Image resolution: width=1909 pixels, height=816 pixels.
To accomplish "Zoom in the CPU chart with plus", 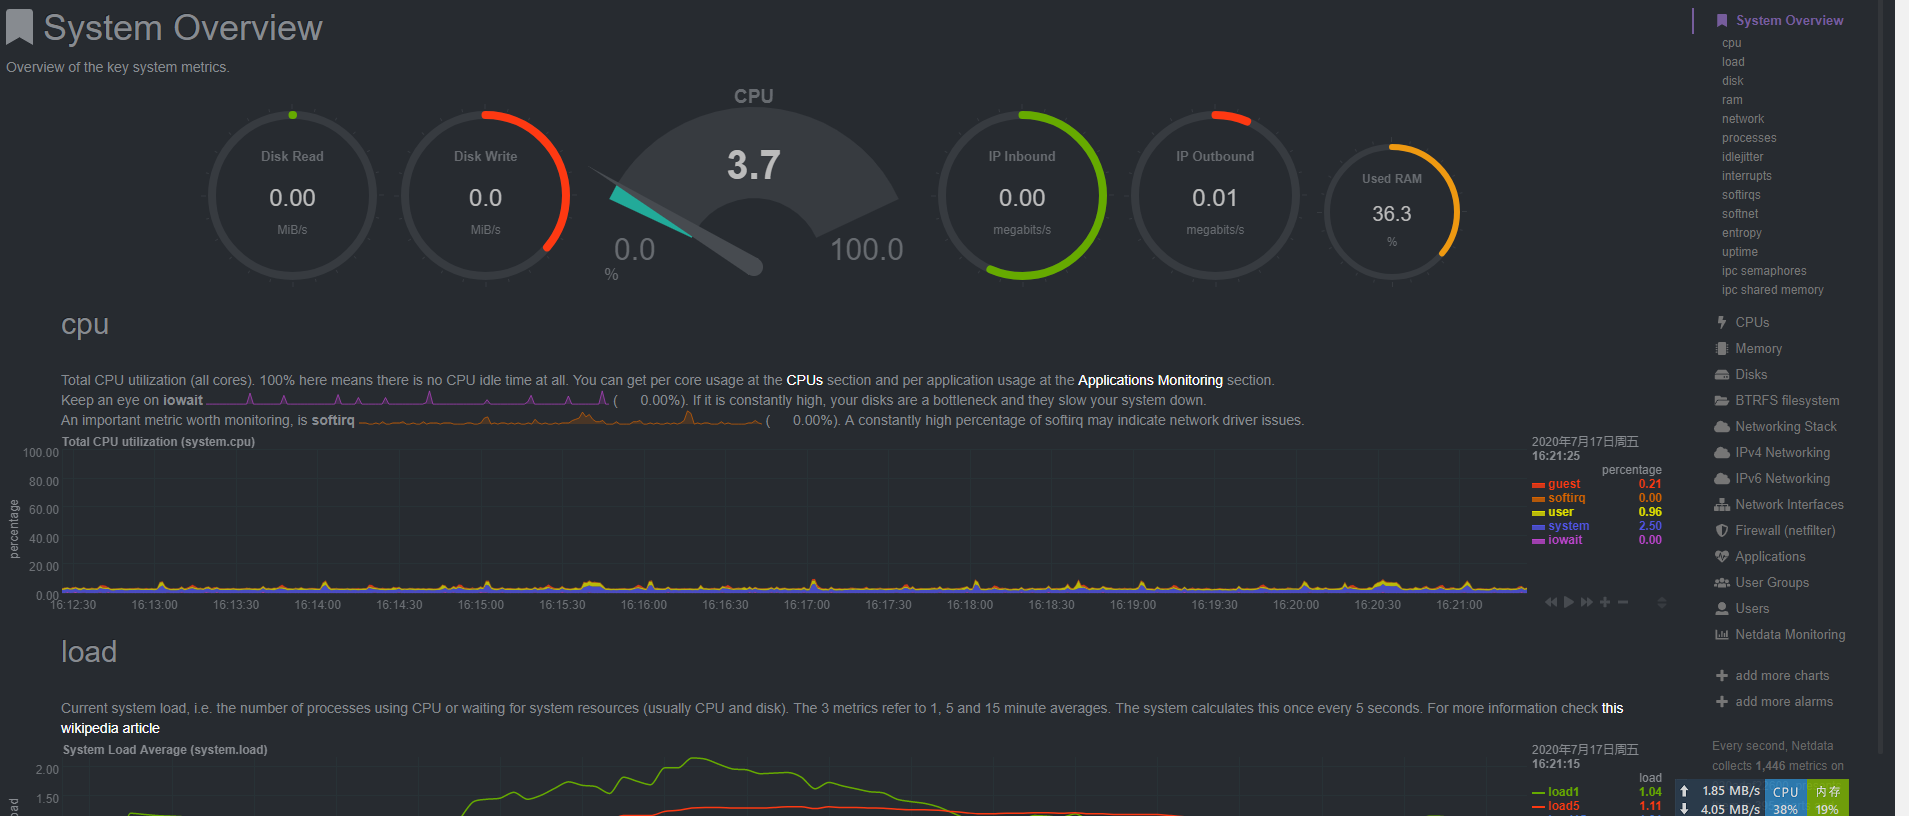I will 1605,602.
